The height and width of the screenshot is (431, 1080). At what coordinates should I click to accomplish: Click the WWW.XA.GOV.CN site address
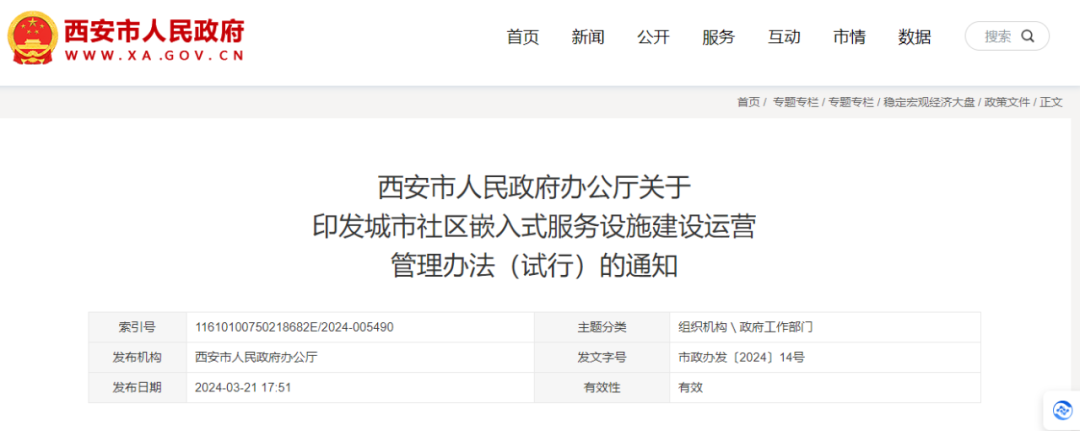(x=154, y=57)
